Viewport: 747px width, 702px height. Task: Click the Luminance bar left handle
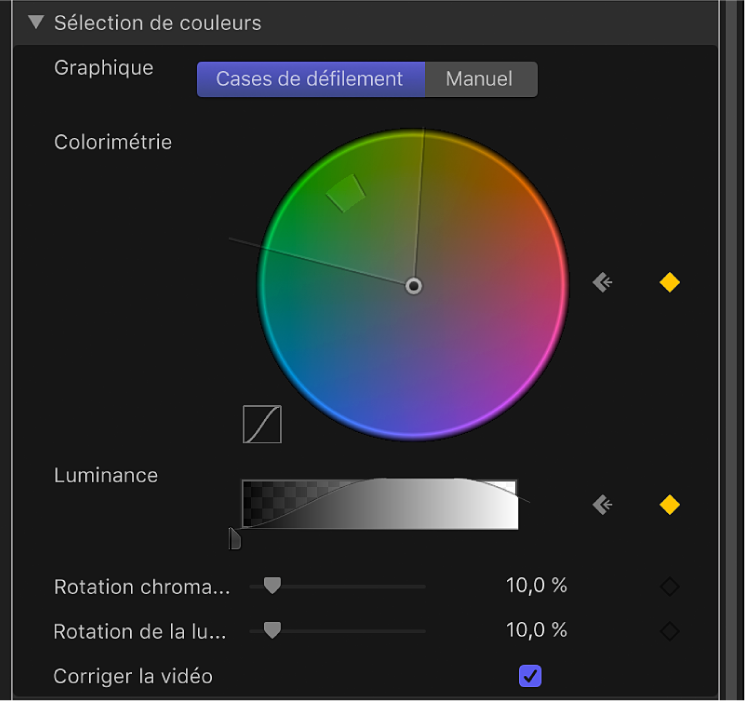tap(235, 540)
